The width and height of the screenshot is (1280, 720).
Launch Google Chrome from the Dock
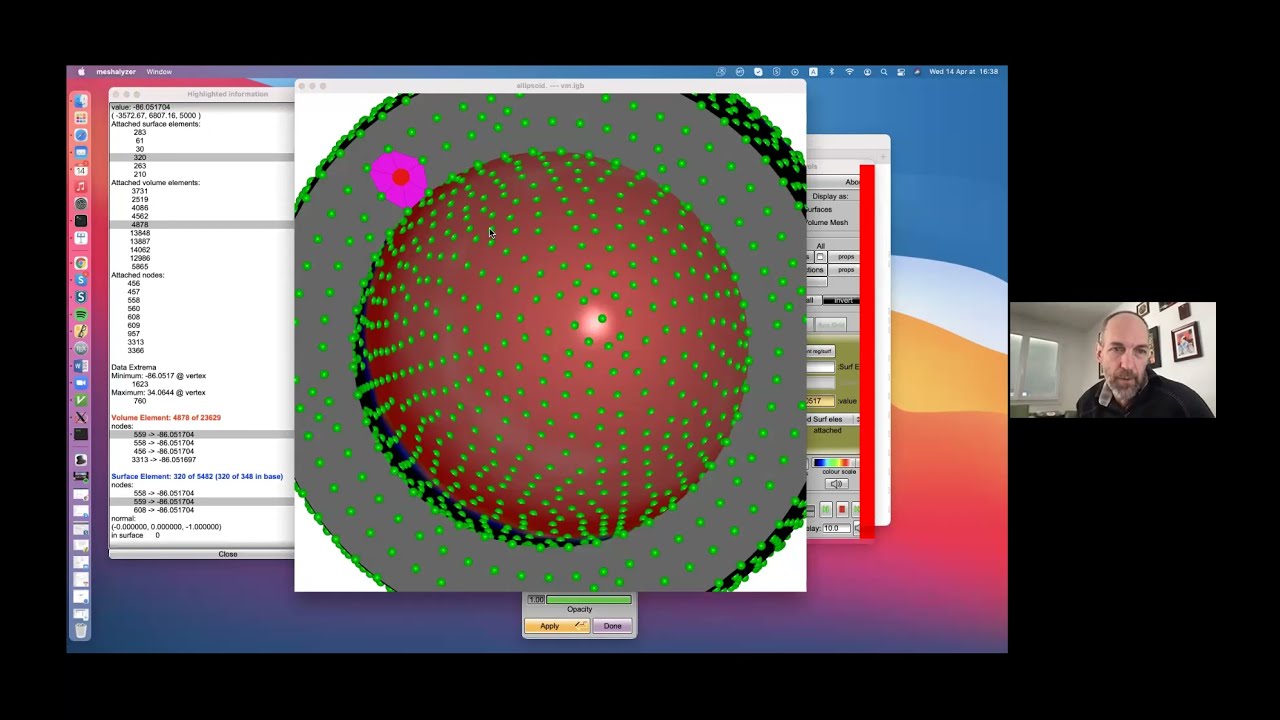pyautogui.click(x=81, y=264)
